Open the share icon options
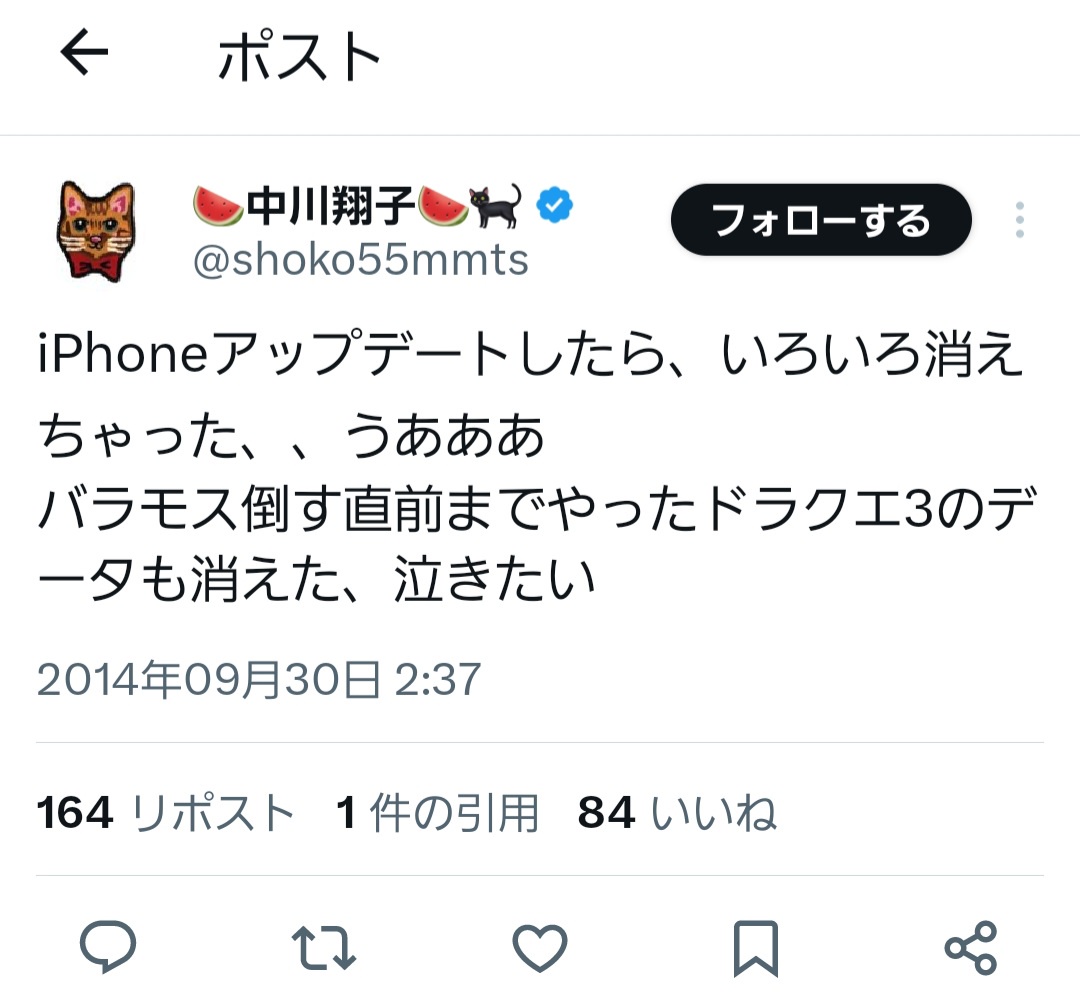Screen dimensions: 1080x1008 pos(970,948)
